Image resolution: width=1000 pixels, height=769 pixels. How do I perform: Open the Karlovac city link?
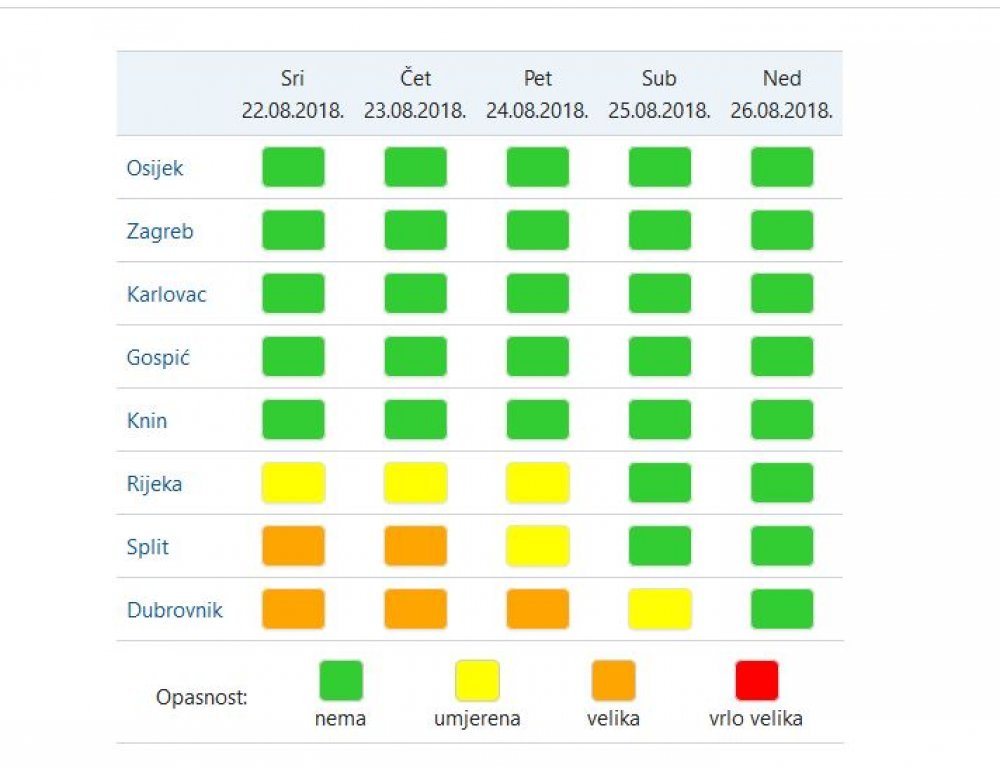tap(166, 295)
